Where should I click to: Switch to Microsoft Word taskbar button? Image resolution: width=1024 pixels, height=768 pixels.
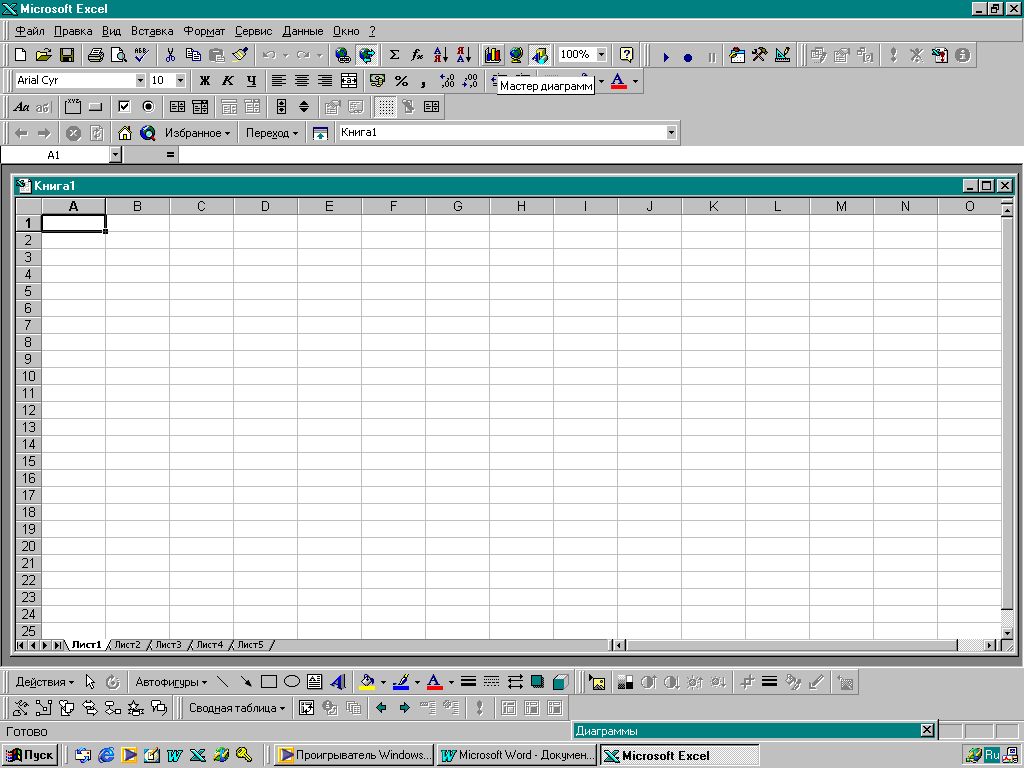(517, 756)
